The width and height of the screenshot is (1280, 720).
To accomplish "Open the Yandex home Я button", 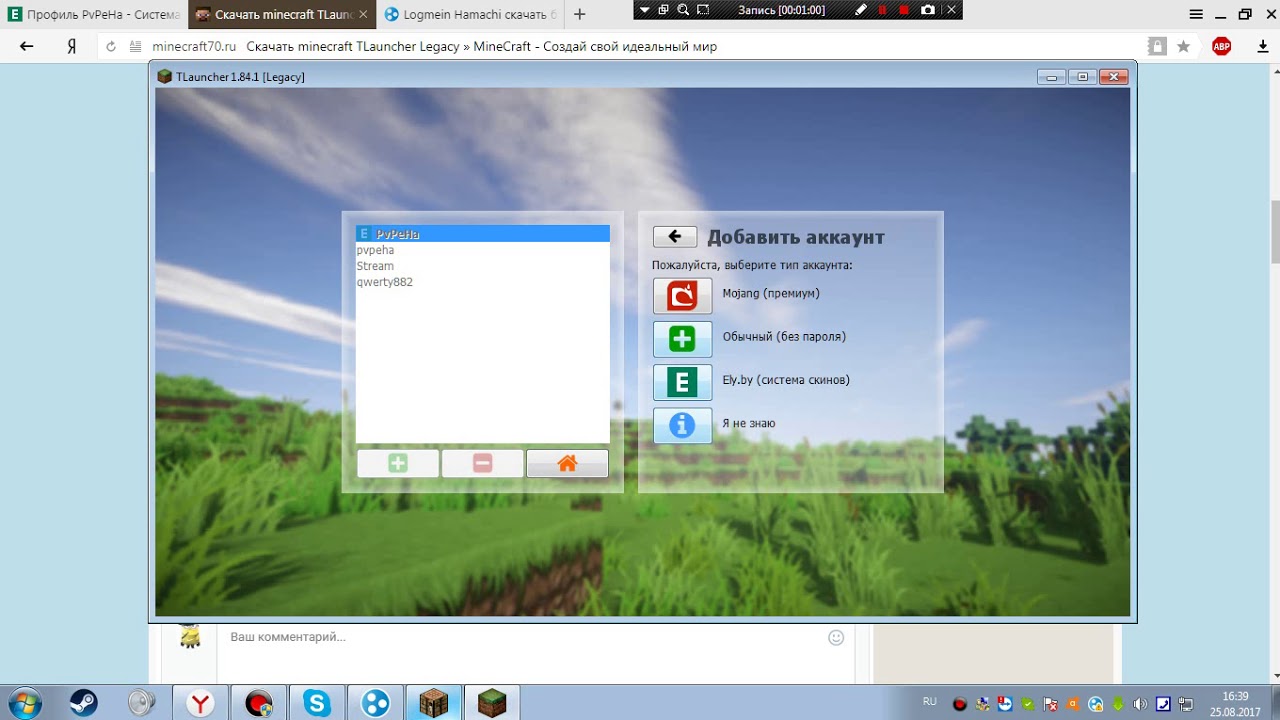I will 72,46.
